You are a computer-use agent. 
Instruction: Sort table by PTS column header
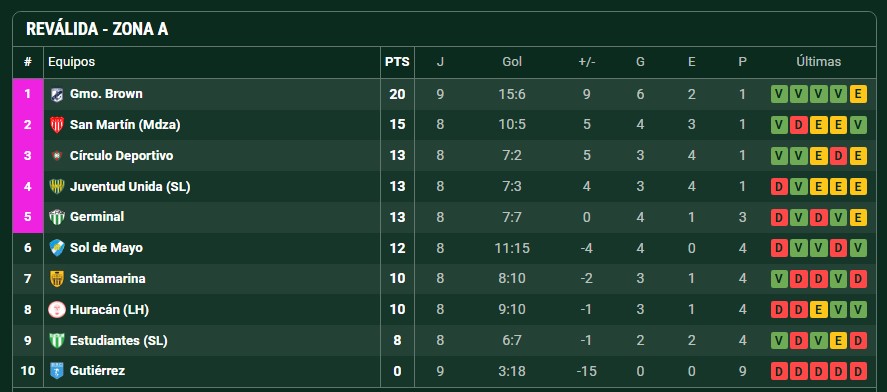(x=397, y=62)
